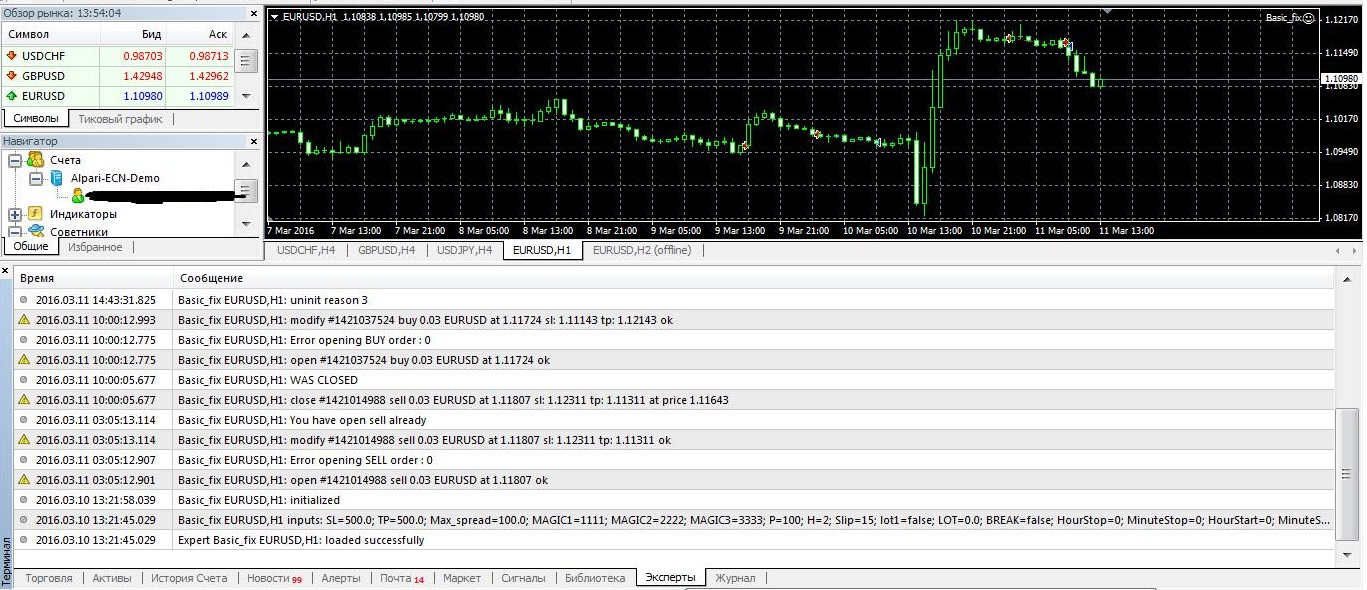Open the EURUSD,H2 (offline) chart tab
The height and width of the screenshot is (590, 1367).
[x=642, y=250]
